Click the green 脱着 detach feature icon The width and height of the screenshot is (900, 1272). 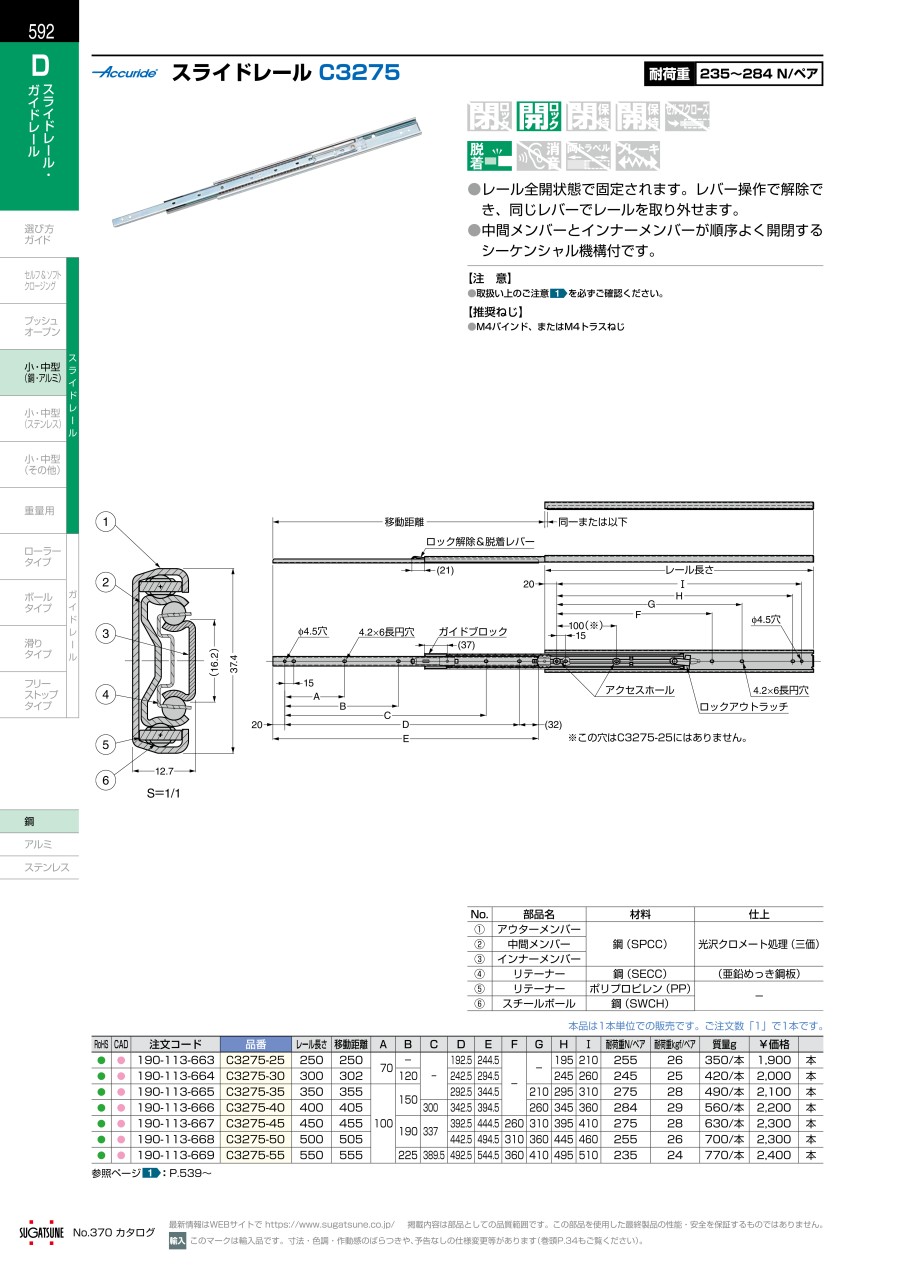tap(489, 155)
